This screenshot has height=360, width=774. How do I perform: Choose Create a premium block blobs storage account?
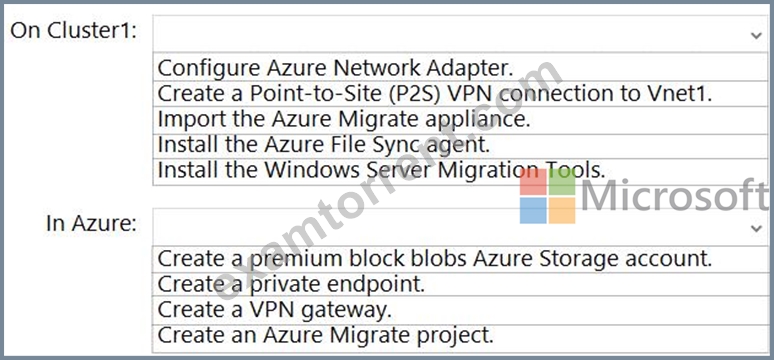tap(461, 259)
